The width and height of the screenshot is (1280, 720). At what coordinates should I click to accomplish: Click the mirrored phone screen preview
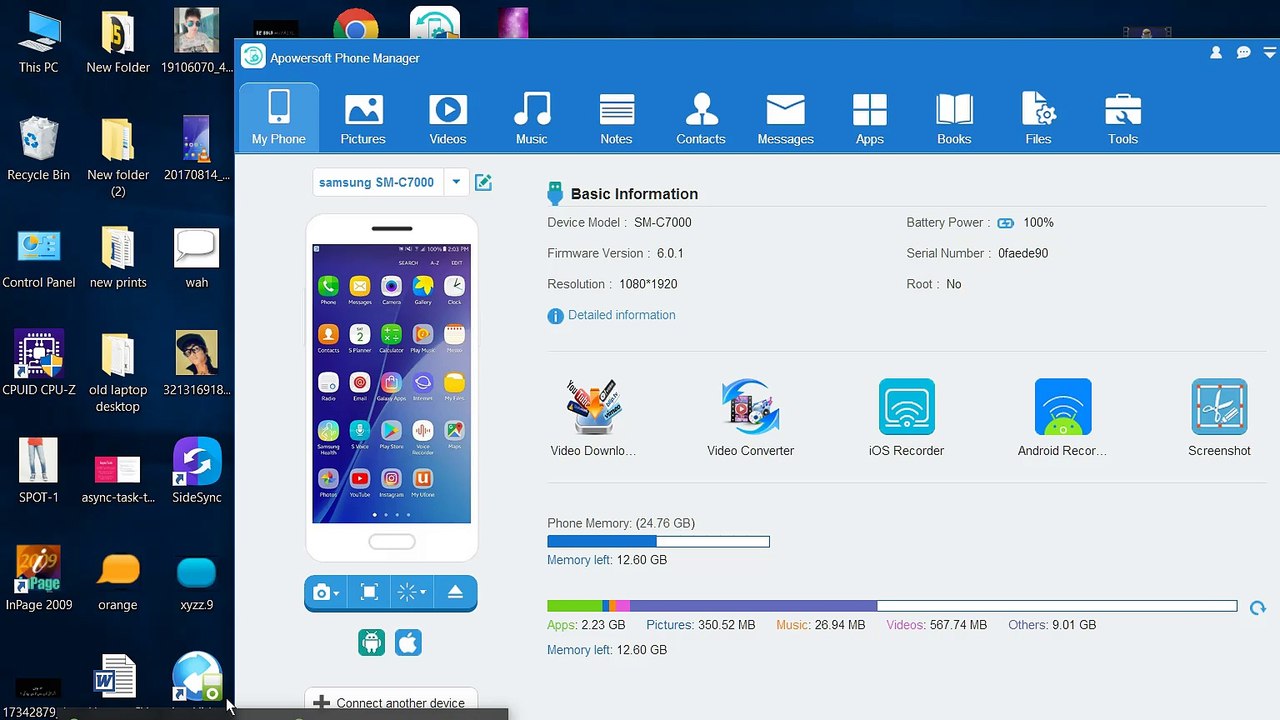pos(391,383)
